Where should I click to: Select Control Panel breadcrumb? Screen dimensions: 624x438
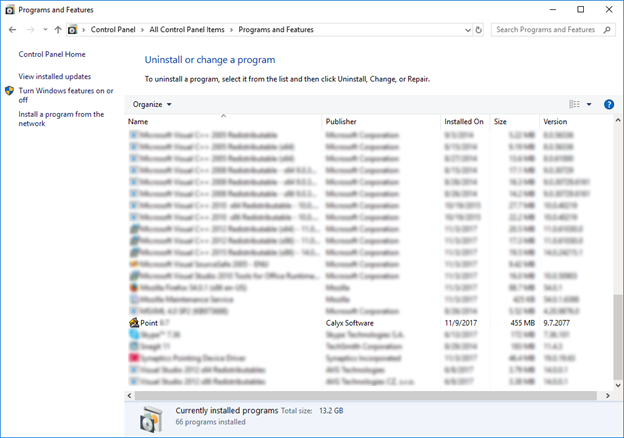113,30
